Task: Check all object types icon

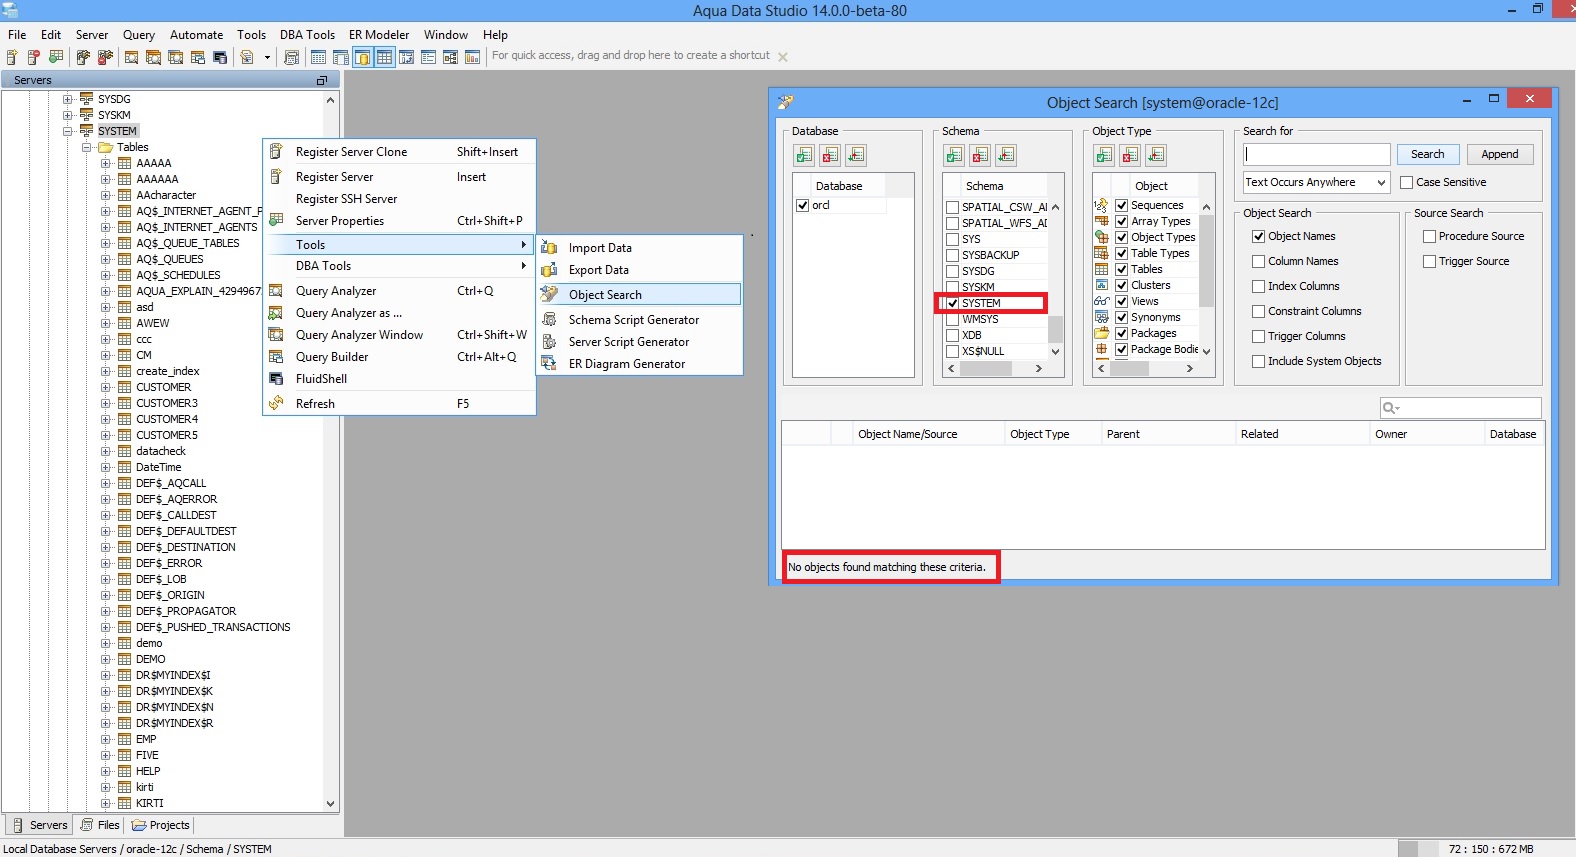Action: [x=1104, y=155]
